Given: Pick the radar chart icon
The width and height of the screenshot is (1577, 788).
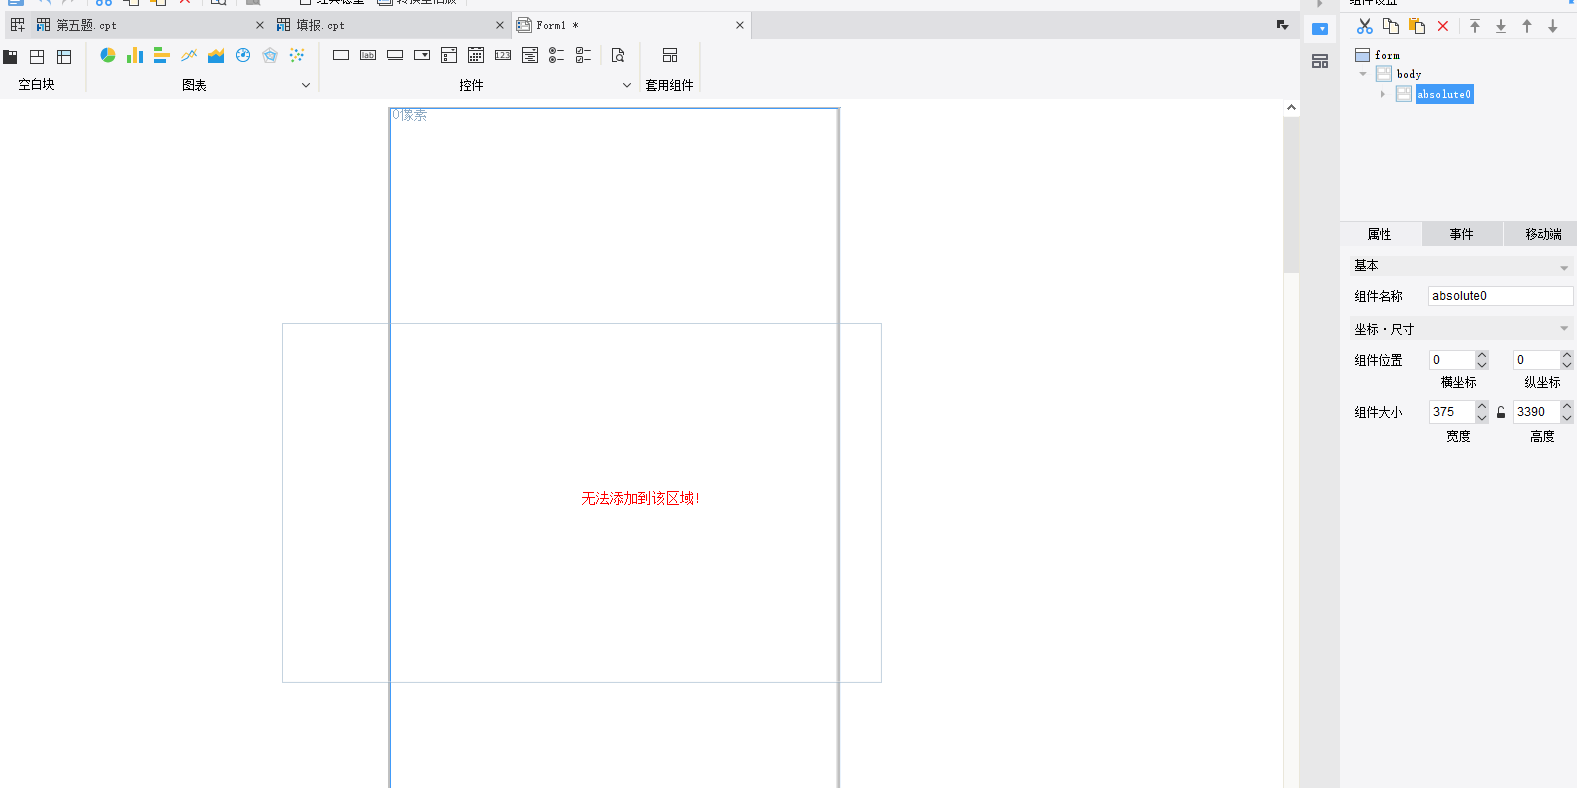Looking at the screenshot, I should pyautogui.click(x=270, y=55).
